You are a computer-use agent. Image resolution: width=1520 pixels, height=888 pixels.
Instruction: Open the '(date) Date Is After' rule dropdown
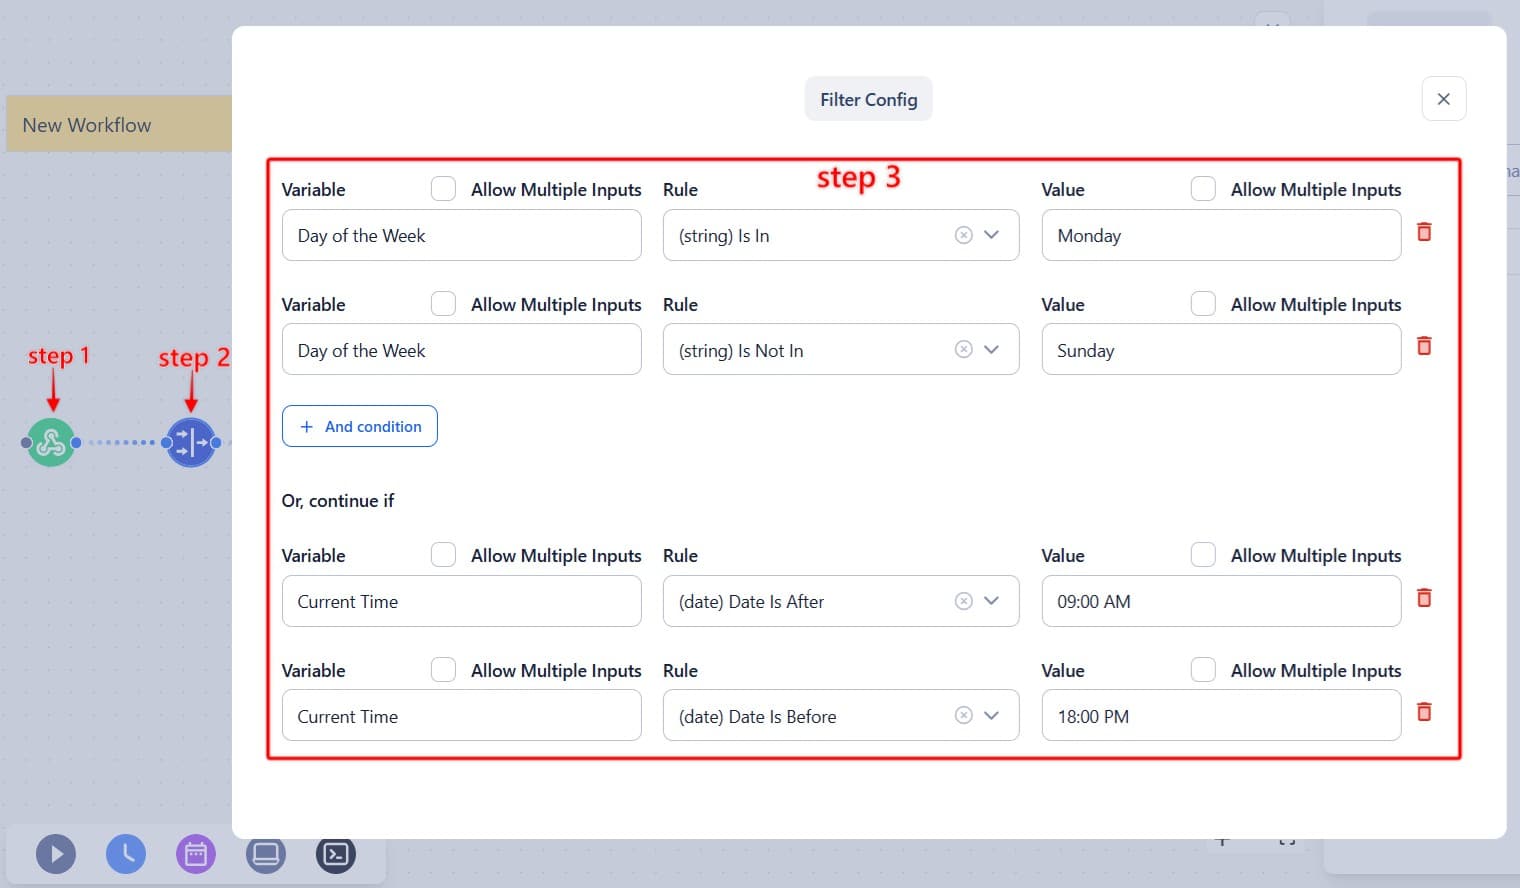991,601
